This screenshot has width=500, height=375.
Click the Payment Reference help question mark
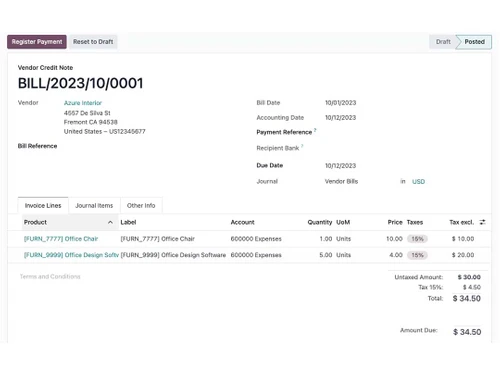click(x=315, y=130)
